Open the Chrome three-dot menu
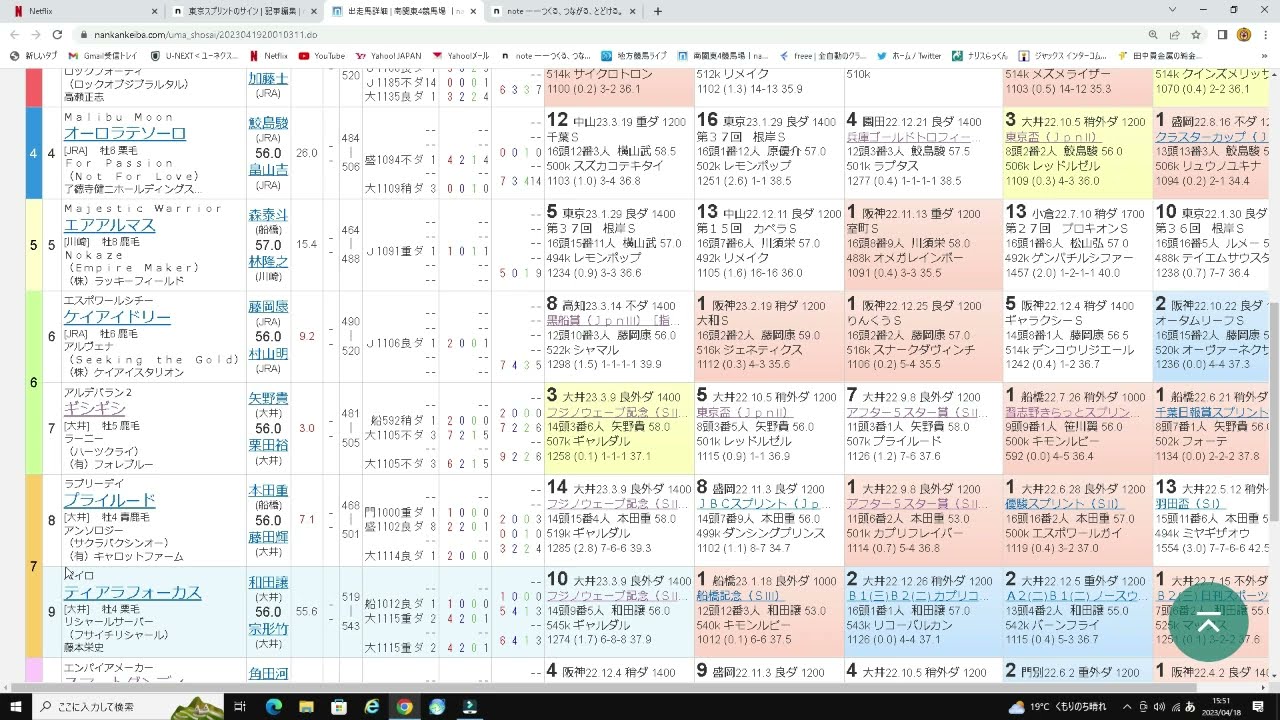This screenshot has width=1280, height=720. click(1266, 34)
